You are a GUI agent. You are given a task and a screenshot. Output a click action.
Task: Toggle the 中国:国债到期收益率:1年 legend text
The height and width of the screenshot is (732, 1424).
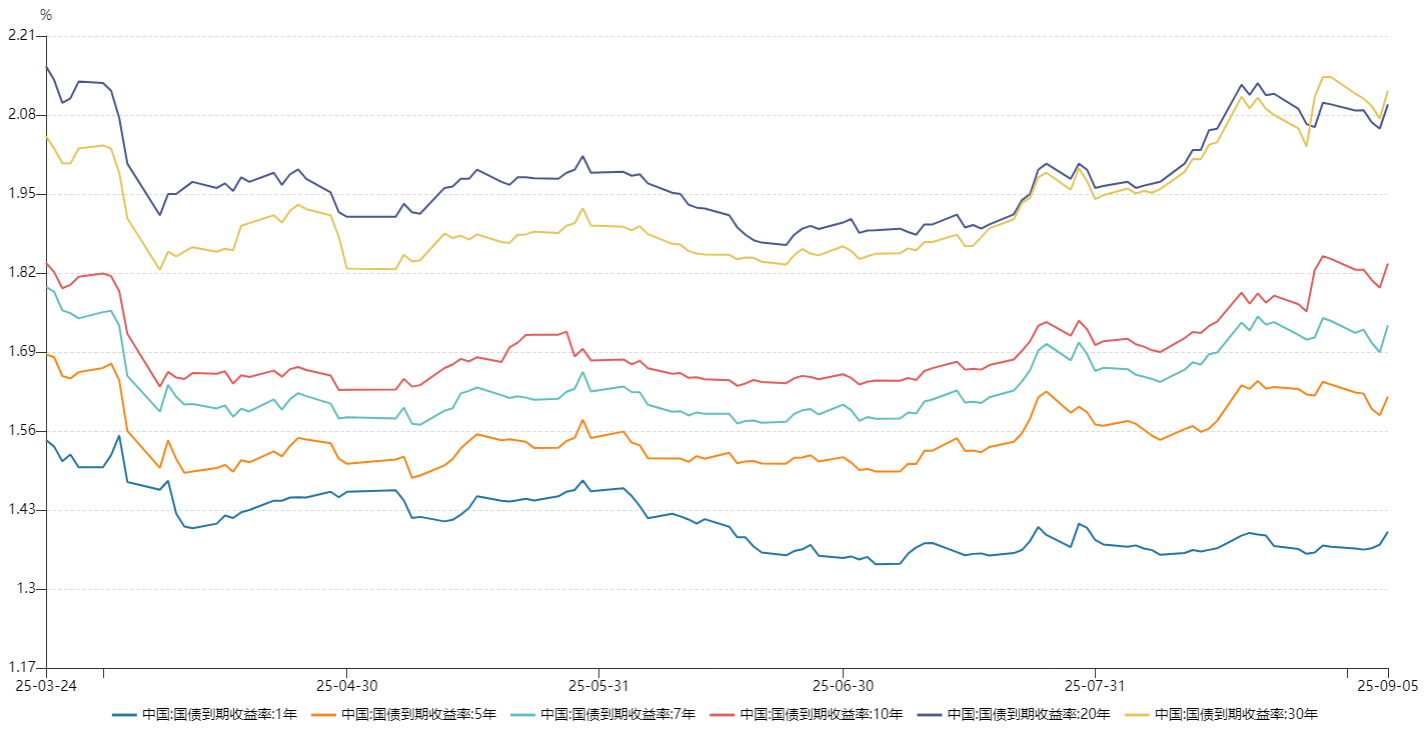pyautogui.click(x=219, y=715)
